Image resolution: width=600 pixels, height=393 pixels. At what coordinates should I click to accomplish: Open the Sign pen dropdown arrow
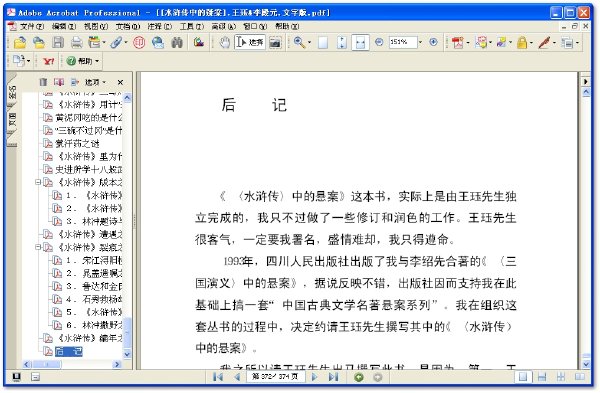[554, 42]
